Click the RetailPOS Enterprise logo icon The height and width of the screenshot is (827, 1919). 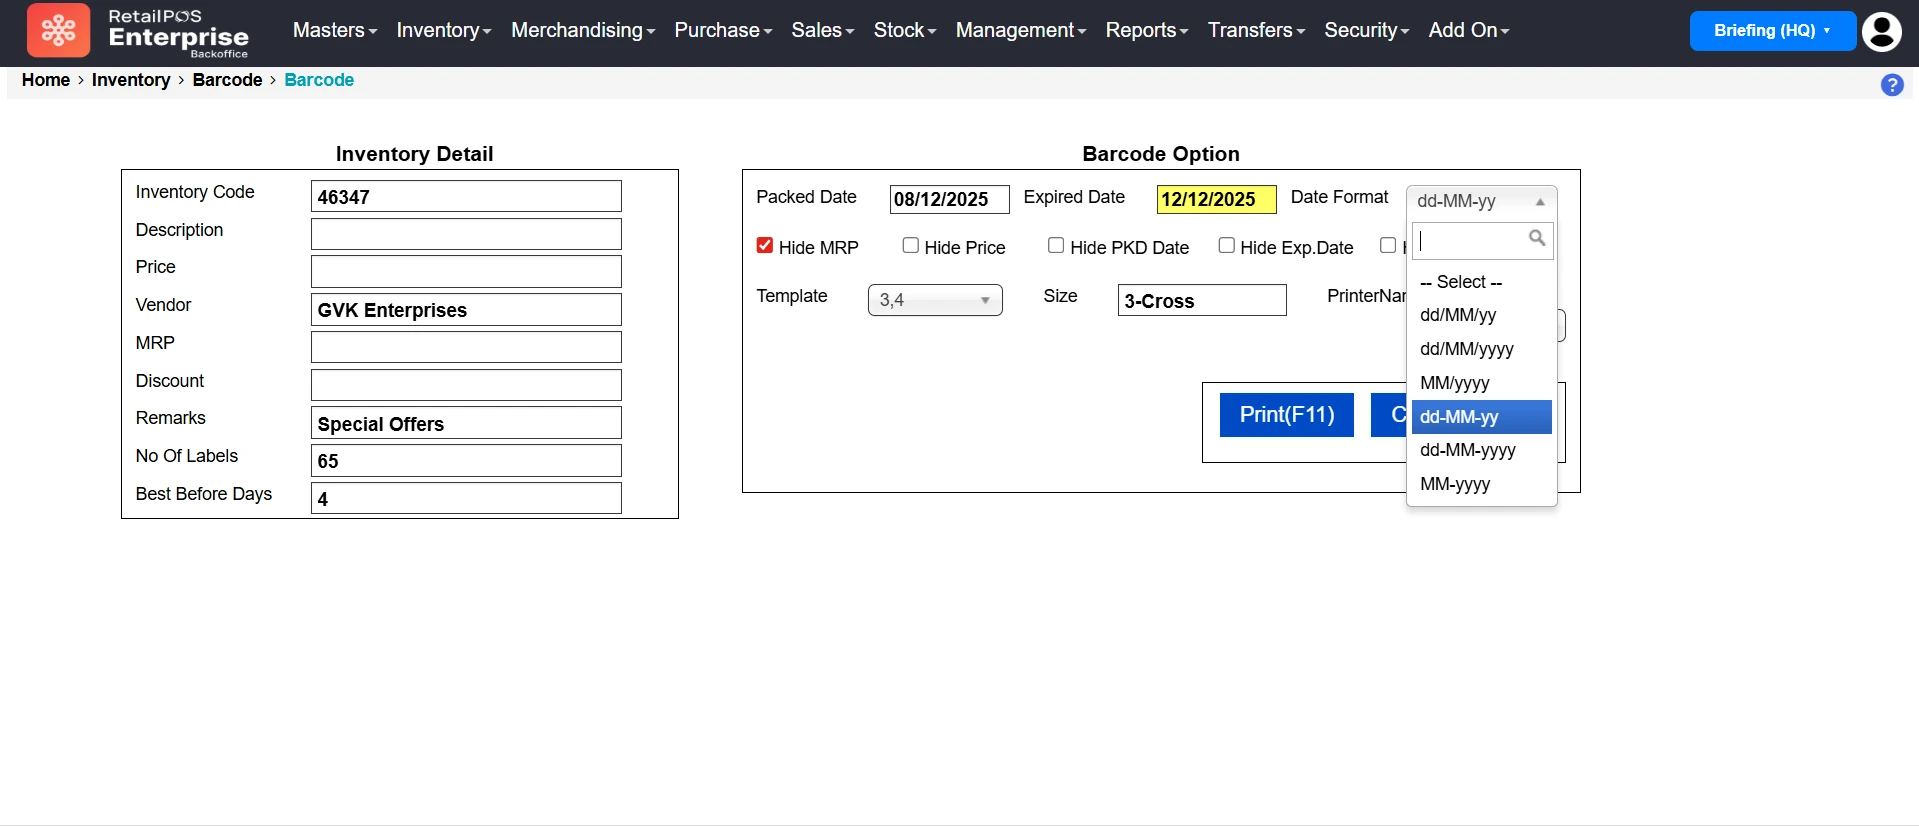[x=58, y=30]
